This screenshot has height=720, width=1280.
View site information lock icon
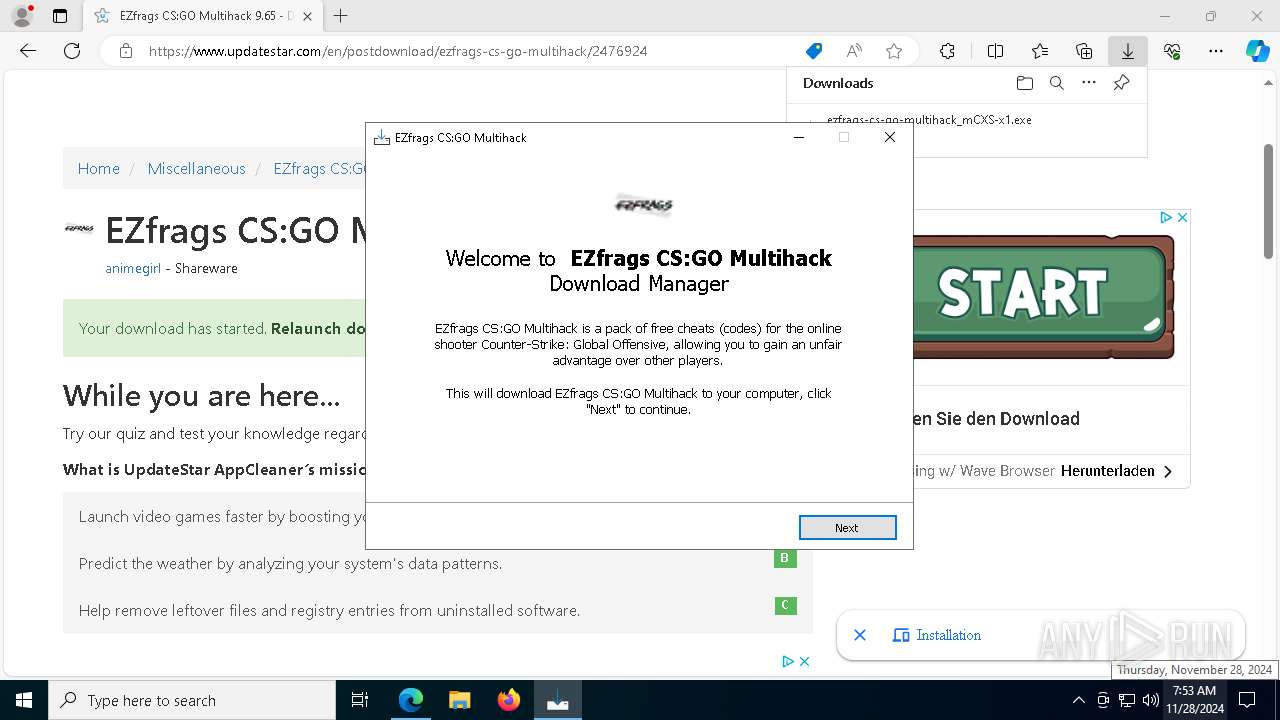point(126,51)
